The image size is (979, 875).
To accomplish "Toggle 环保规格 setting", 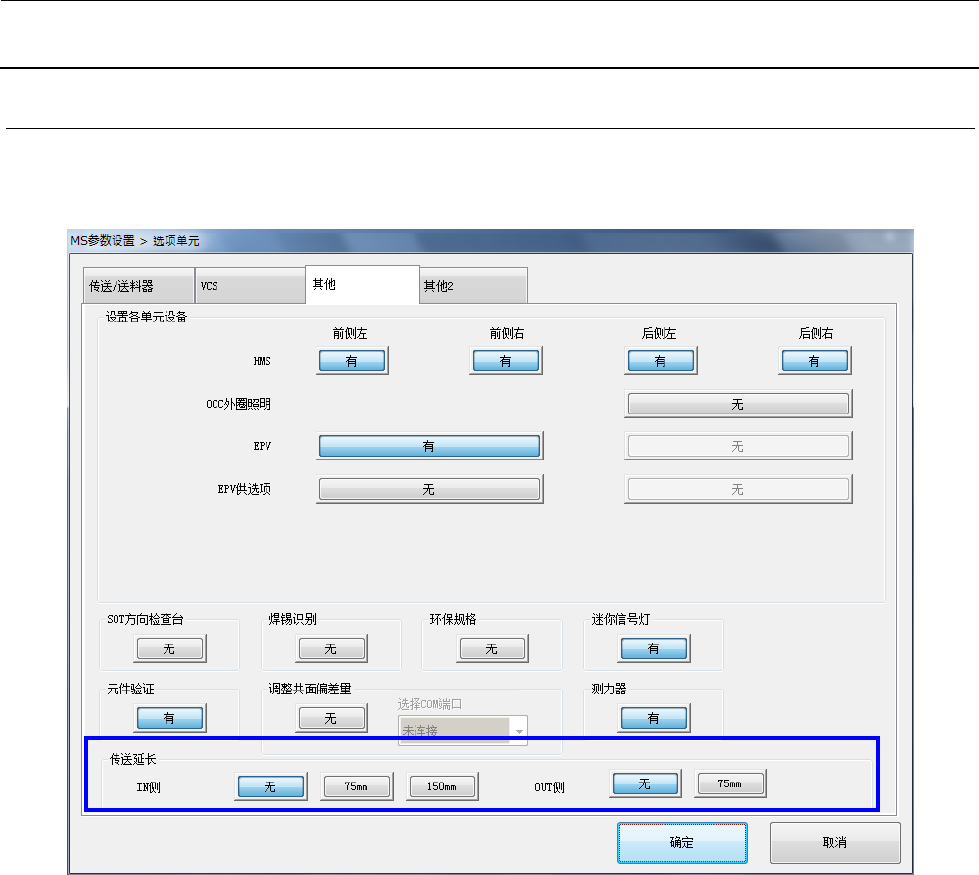I will [493, 648].
